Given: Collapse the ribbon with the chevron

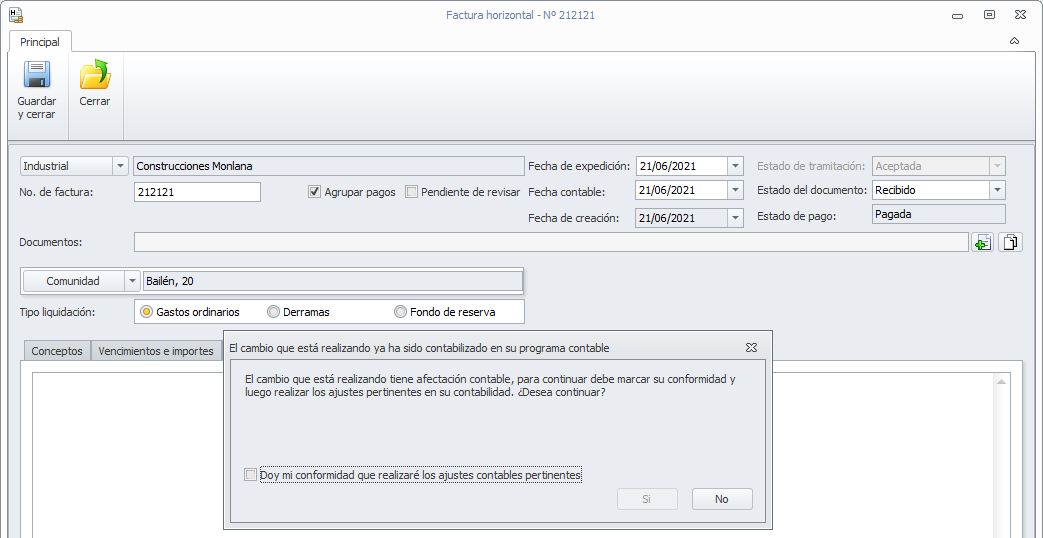Looking at the screenshot, I should 1014,42.
